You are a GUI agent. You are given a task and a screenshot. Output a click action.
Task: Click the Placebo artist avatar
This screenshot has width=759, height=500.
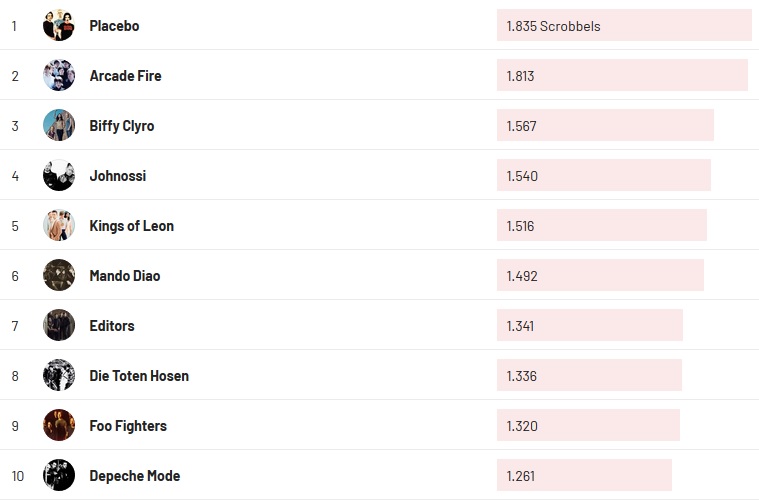point(59,26)
